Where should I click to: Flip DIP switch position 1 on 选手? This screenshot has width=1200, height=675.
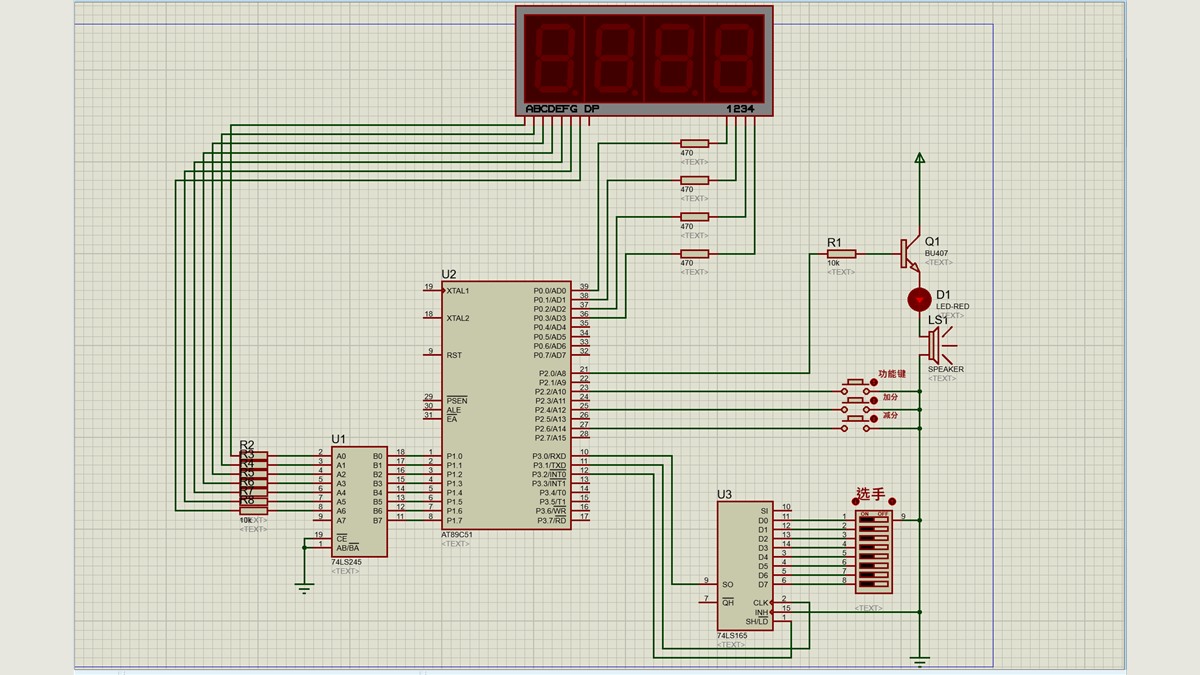point(872,520)
